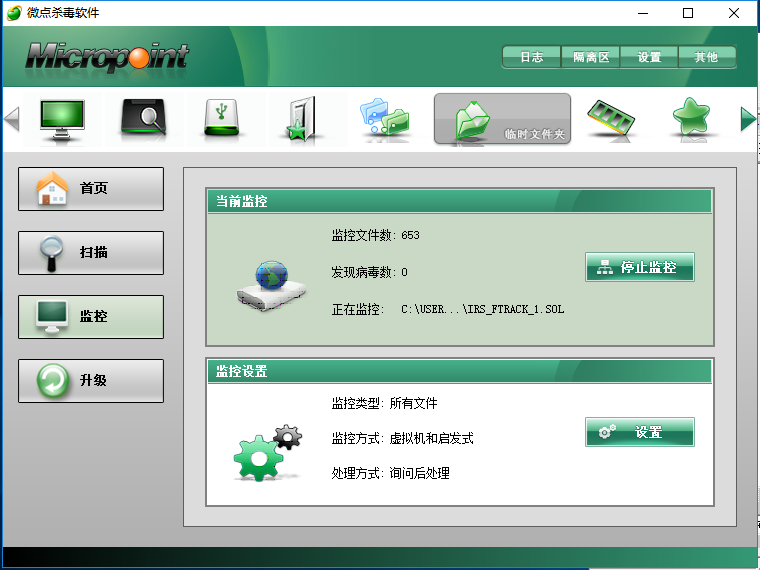Go to 首页 home page

(x=91, y=189)
